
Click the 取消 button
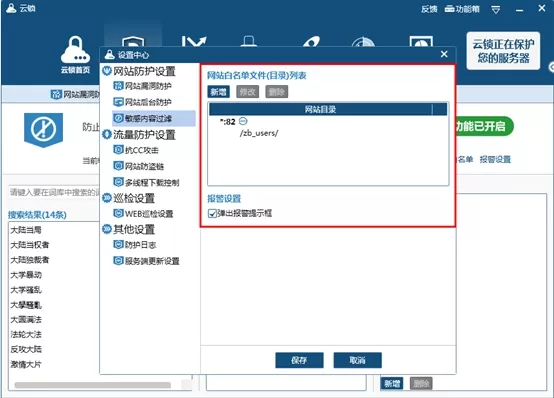tap(357, 360)
